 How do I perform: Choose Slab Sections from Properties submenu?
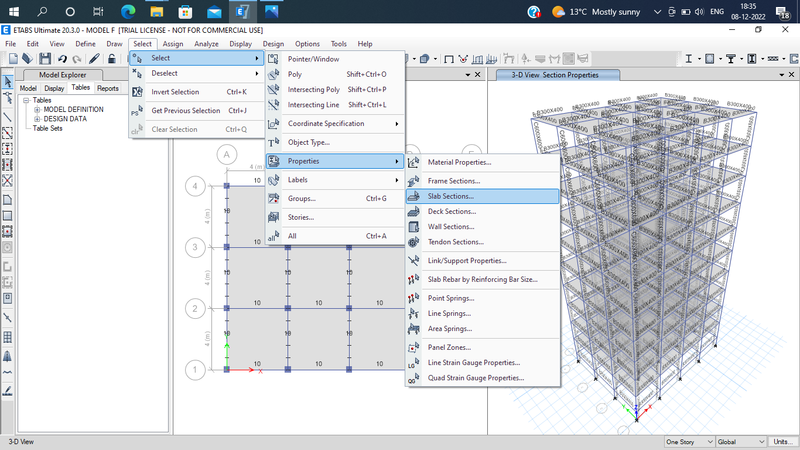tap(483, 196)
